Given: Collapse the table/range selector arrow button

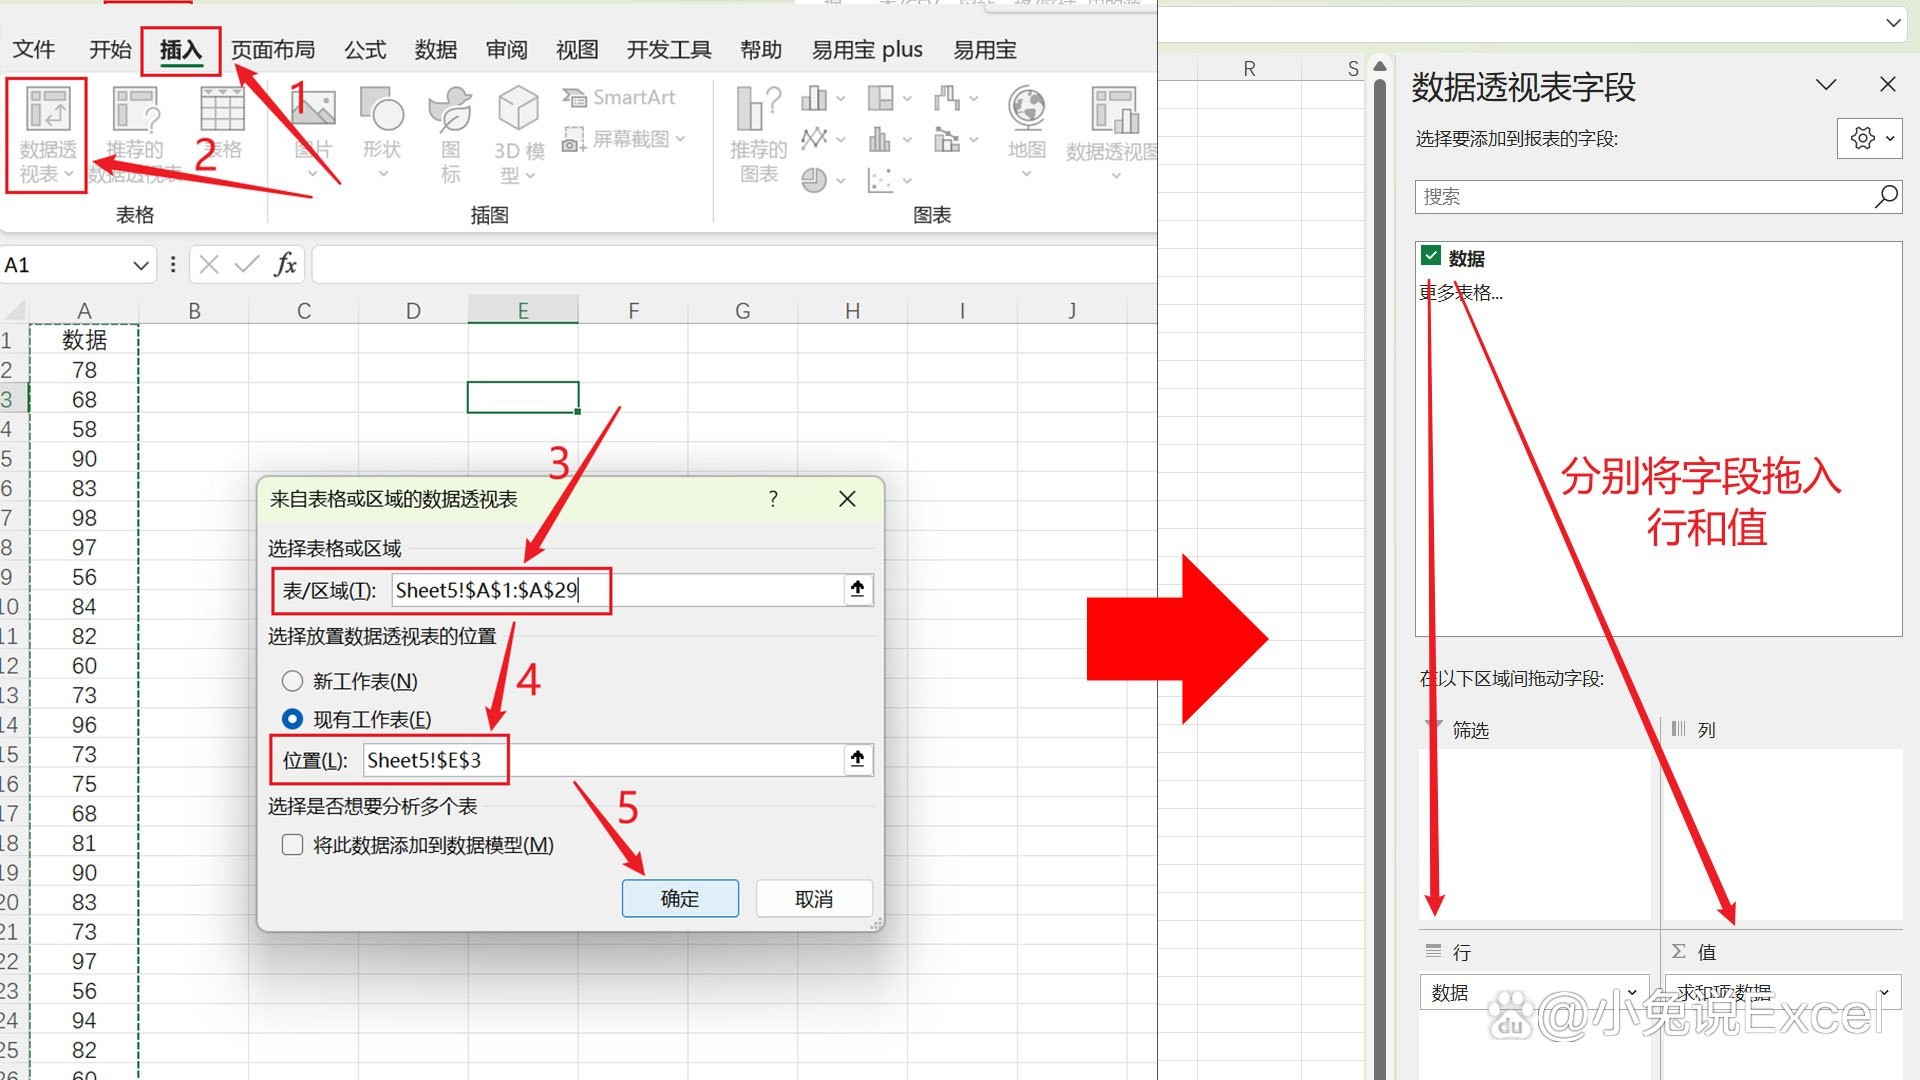Looking at the screenshot, I should 857,589.
